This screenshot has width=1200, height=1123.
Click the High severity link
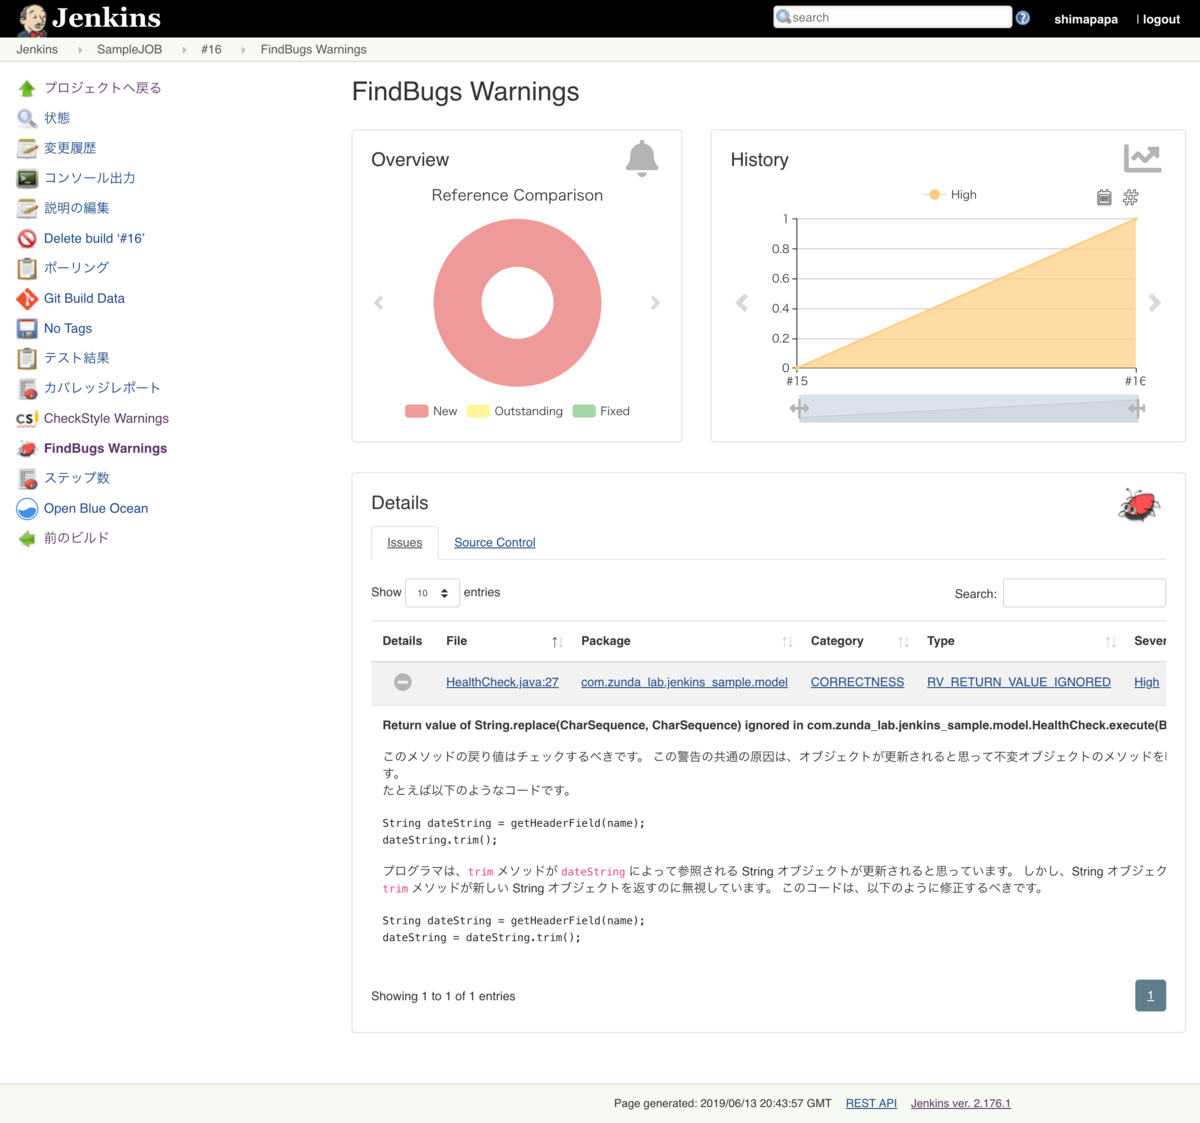[x=1147, y=682]
